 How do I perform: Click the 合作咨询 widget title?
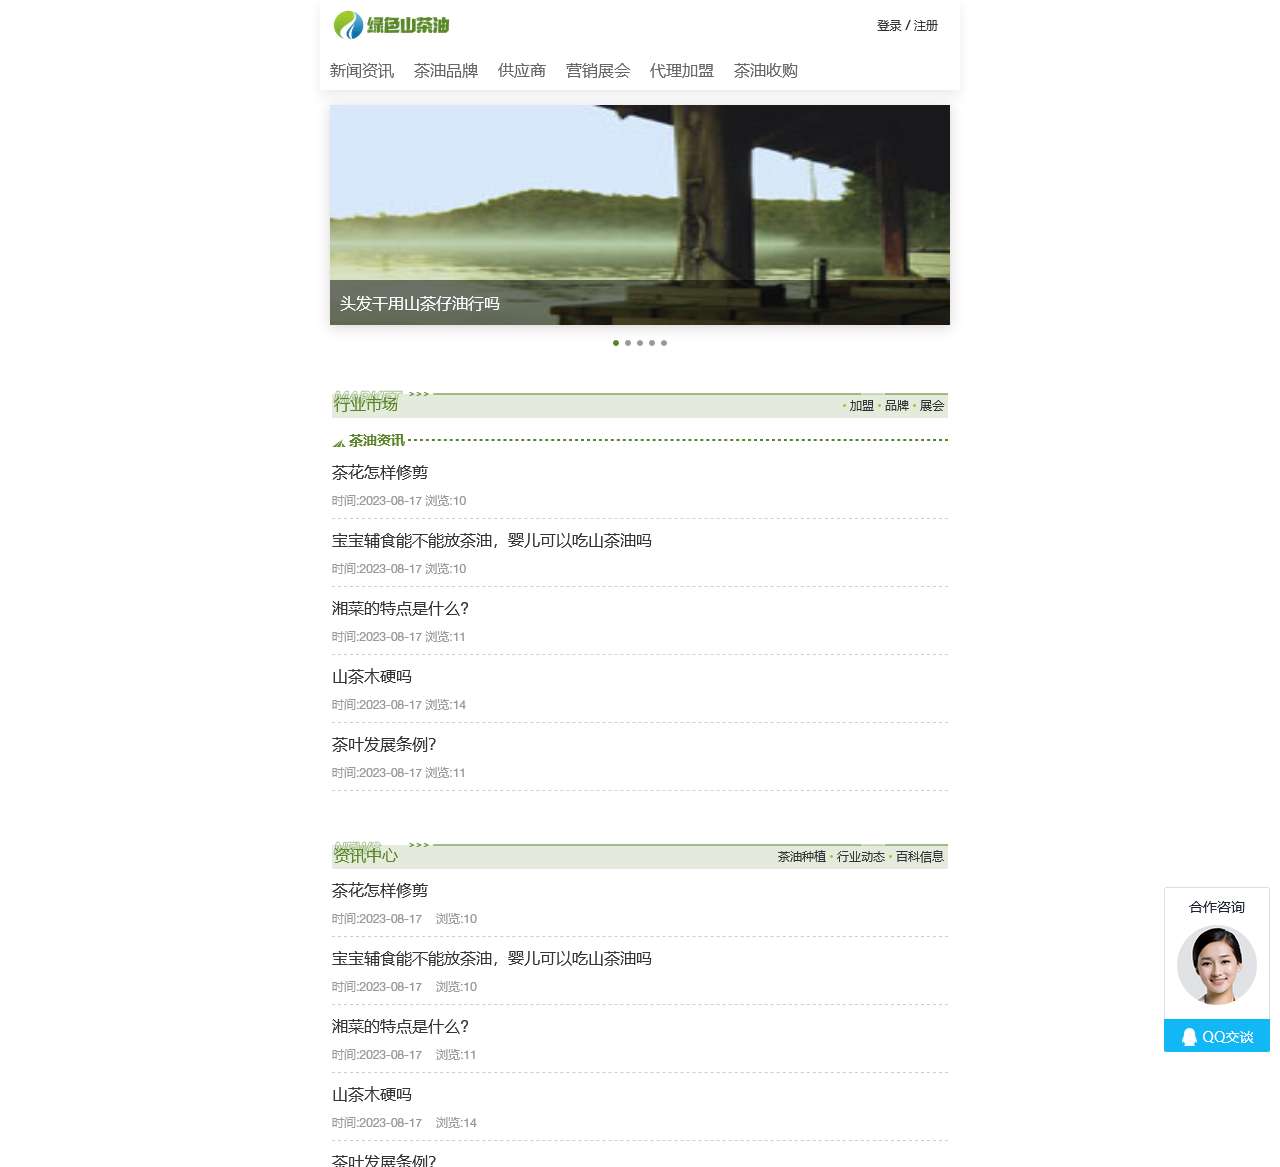pyautogui.click(x=1217, y=907)
